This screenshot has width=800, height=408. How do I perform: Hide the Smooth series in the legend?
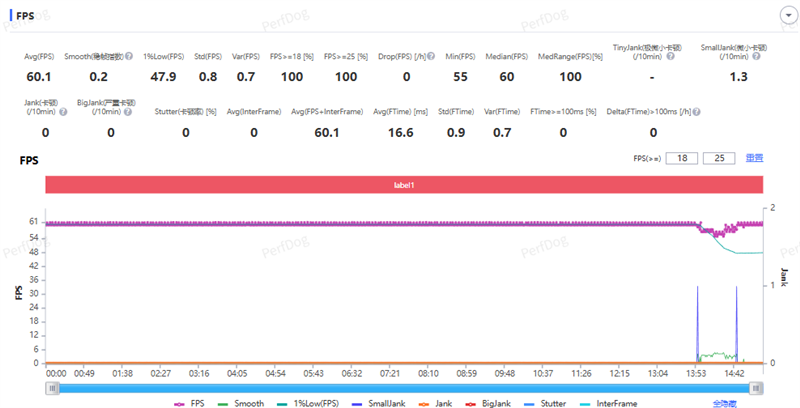coord(243,402)
